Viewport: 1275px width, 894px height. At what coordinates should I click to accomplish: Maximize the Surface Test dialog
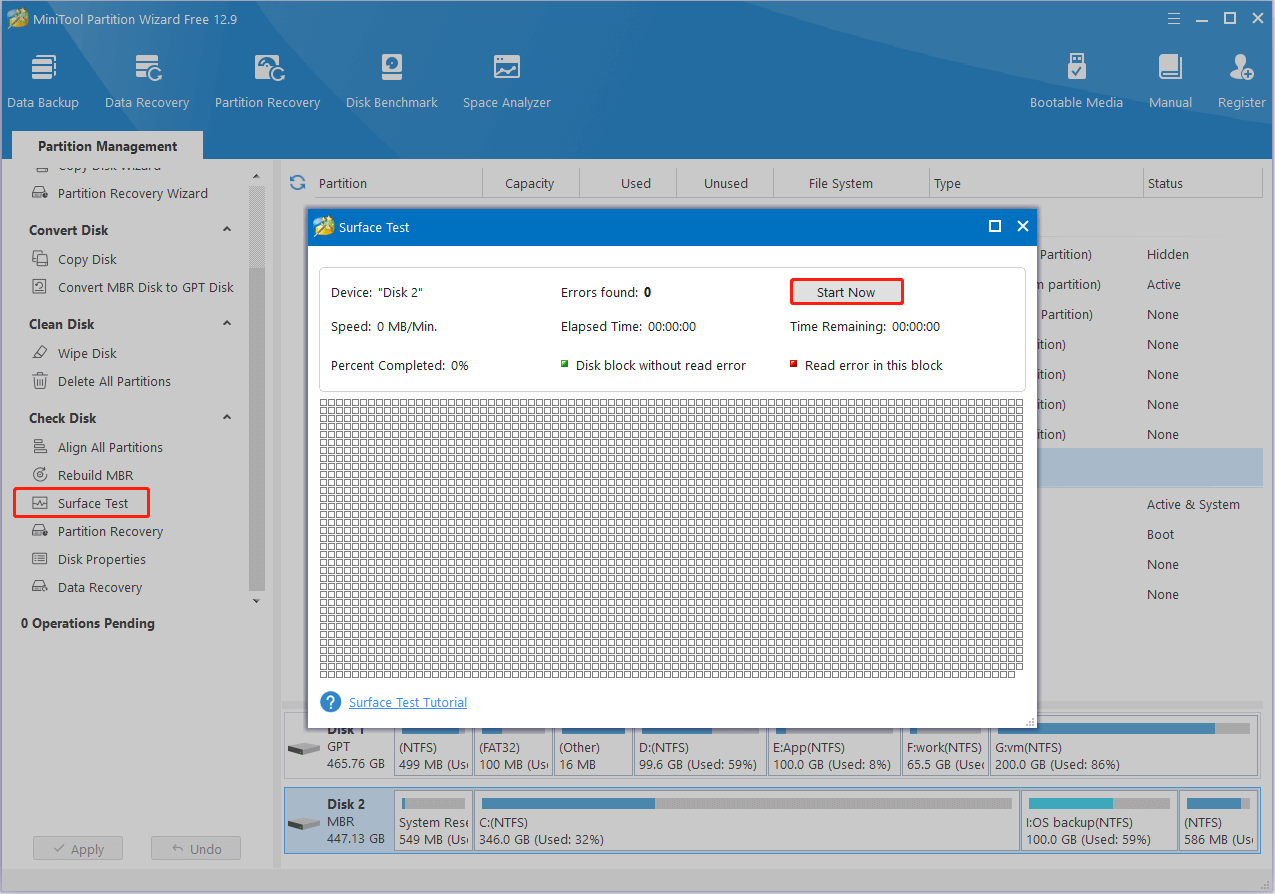coord(995,227)
